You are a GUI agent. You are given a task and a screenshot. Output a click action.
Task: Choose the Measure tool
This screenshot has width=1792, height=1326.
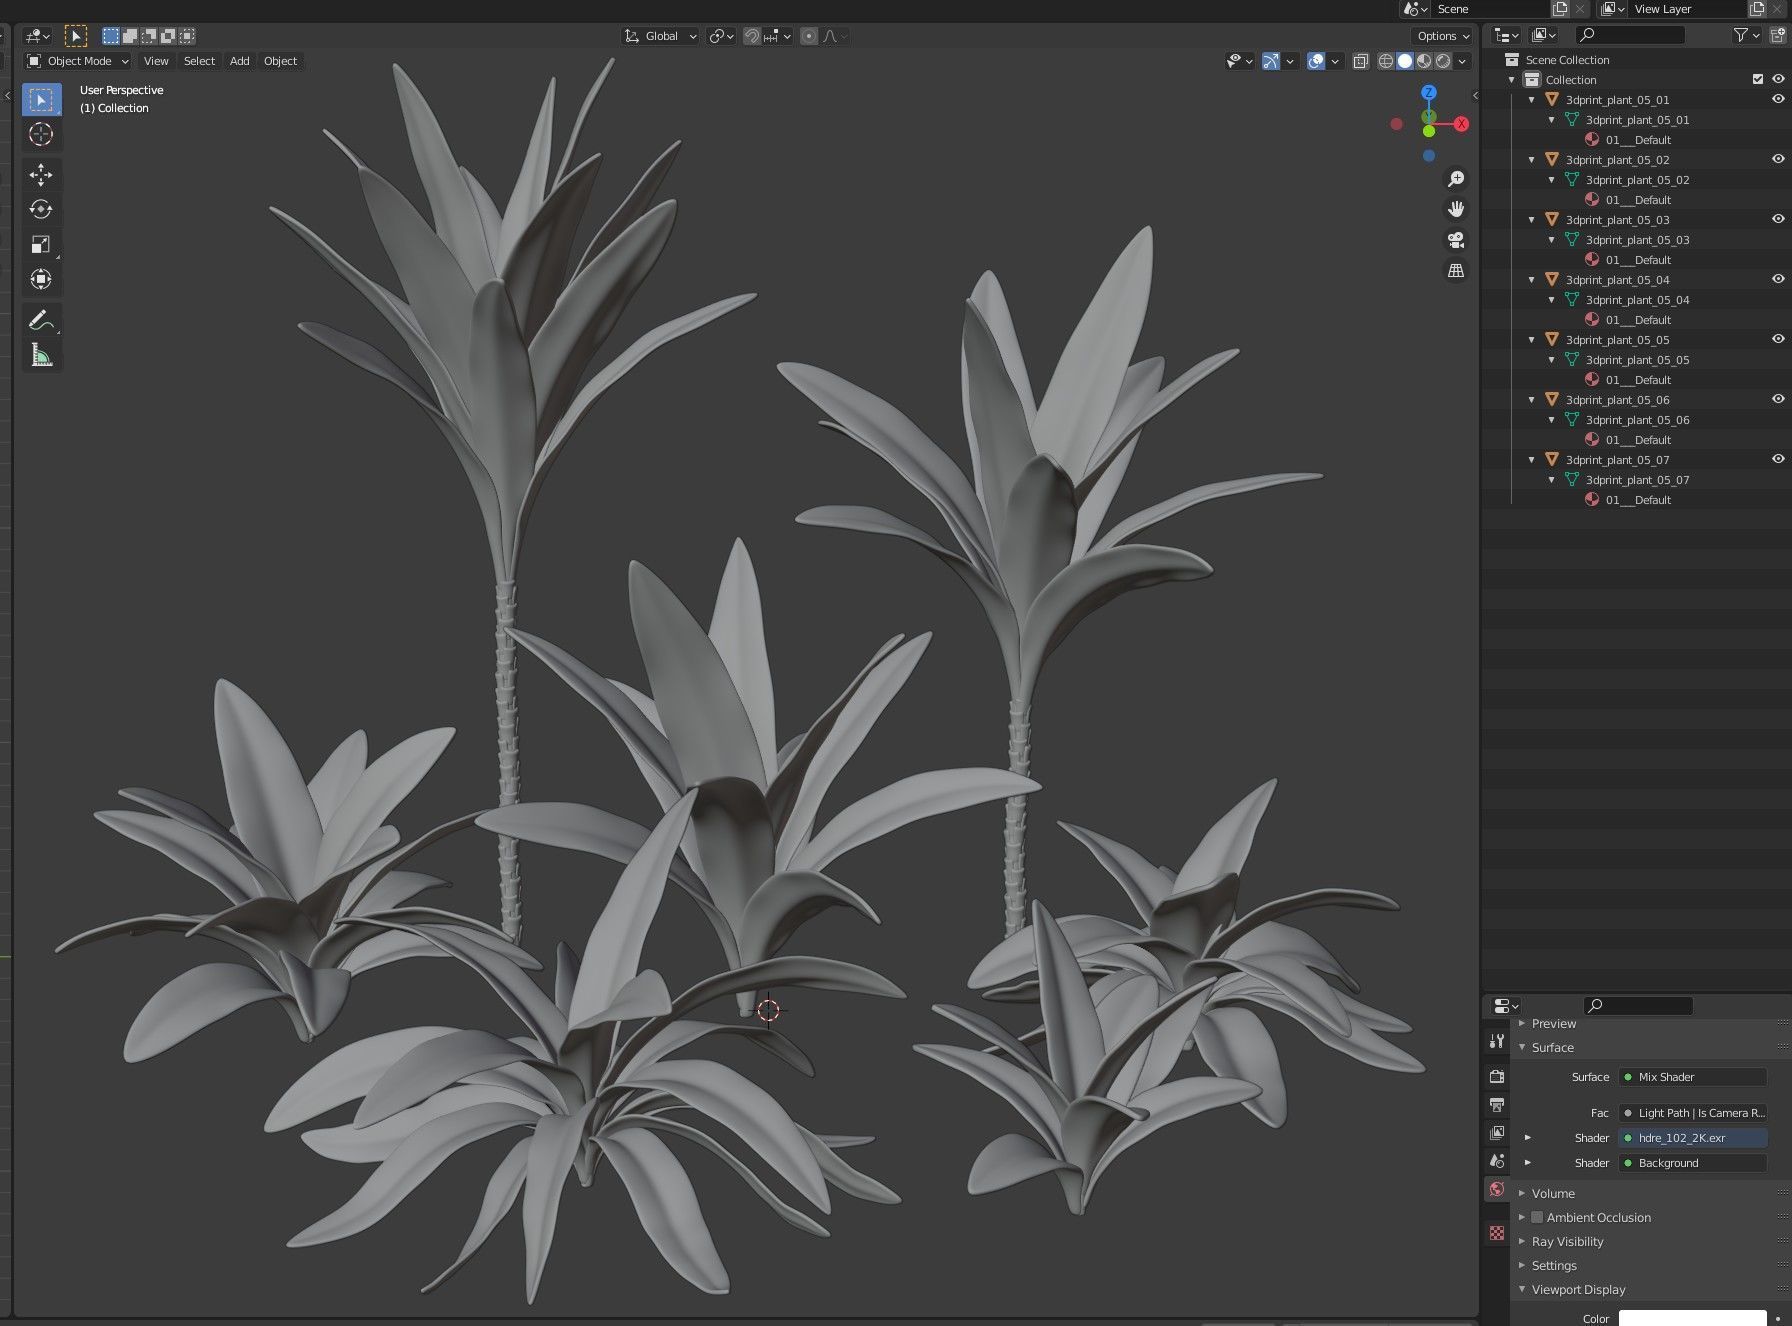point(41,356)
